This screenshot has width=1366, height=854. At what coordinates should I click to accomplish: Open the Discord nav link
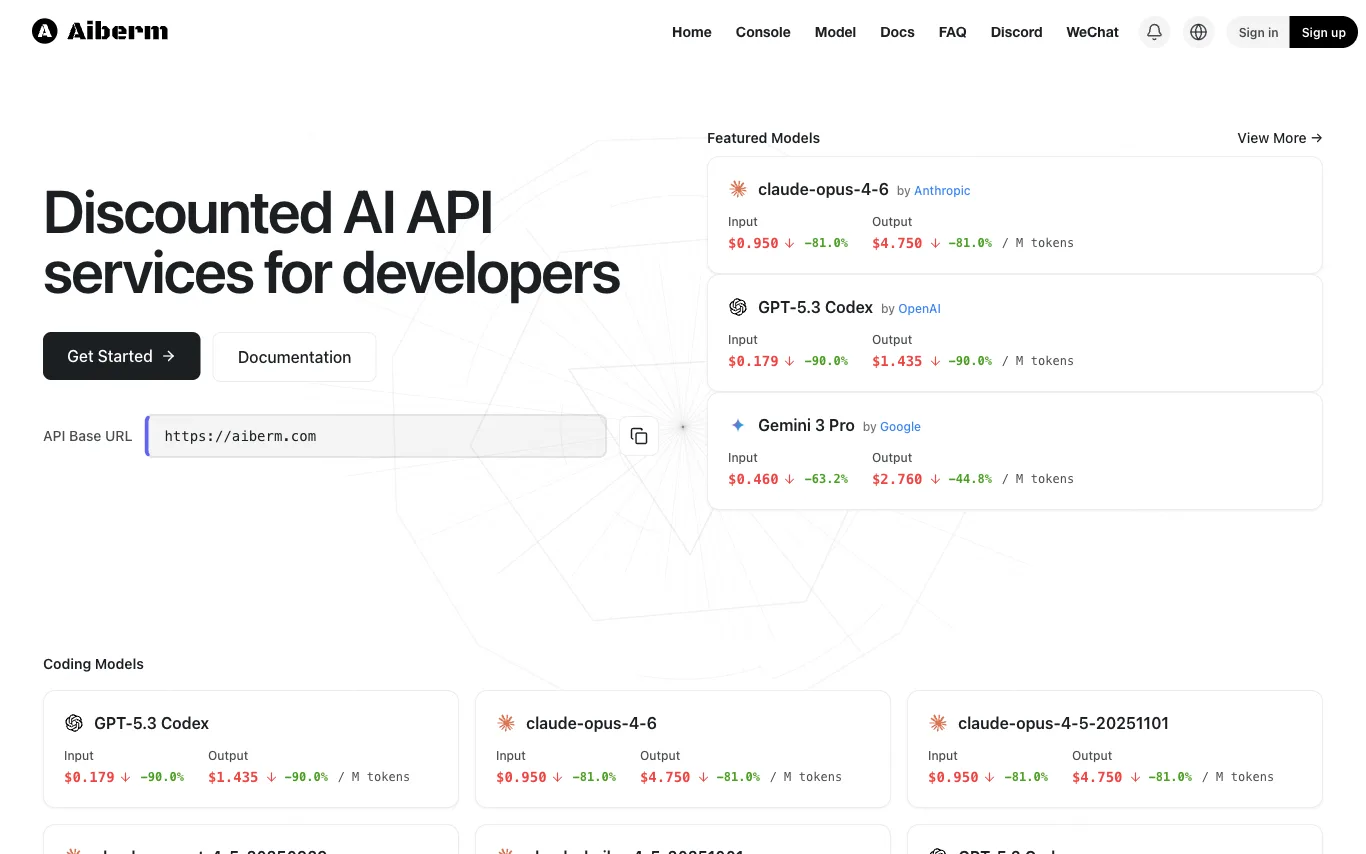pos(1016,32)
